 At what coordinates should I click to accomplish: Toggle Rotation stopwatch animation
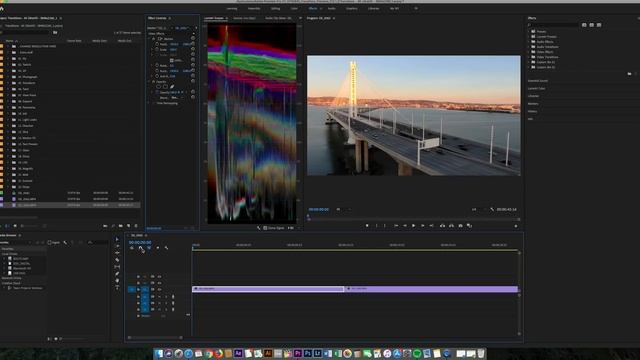[157, 65]
